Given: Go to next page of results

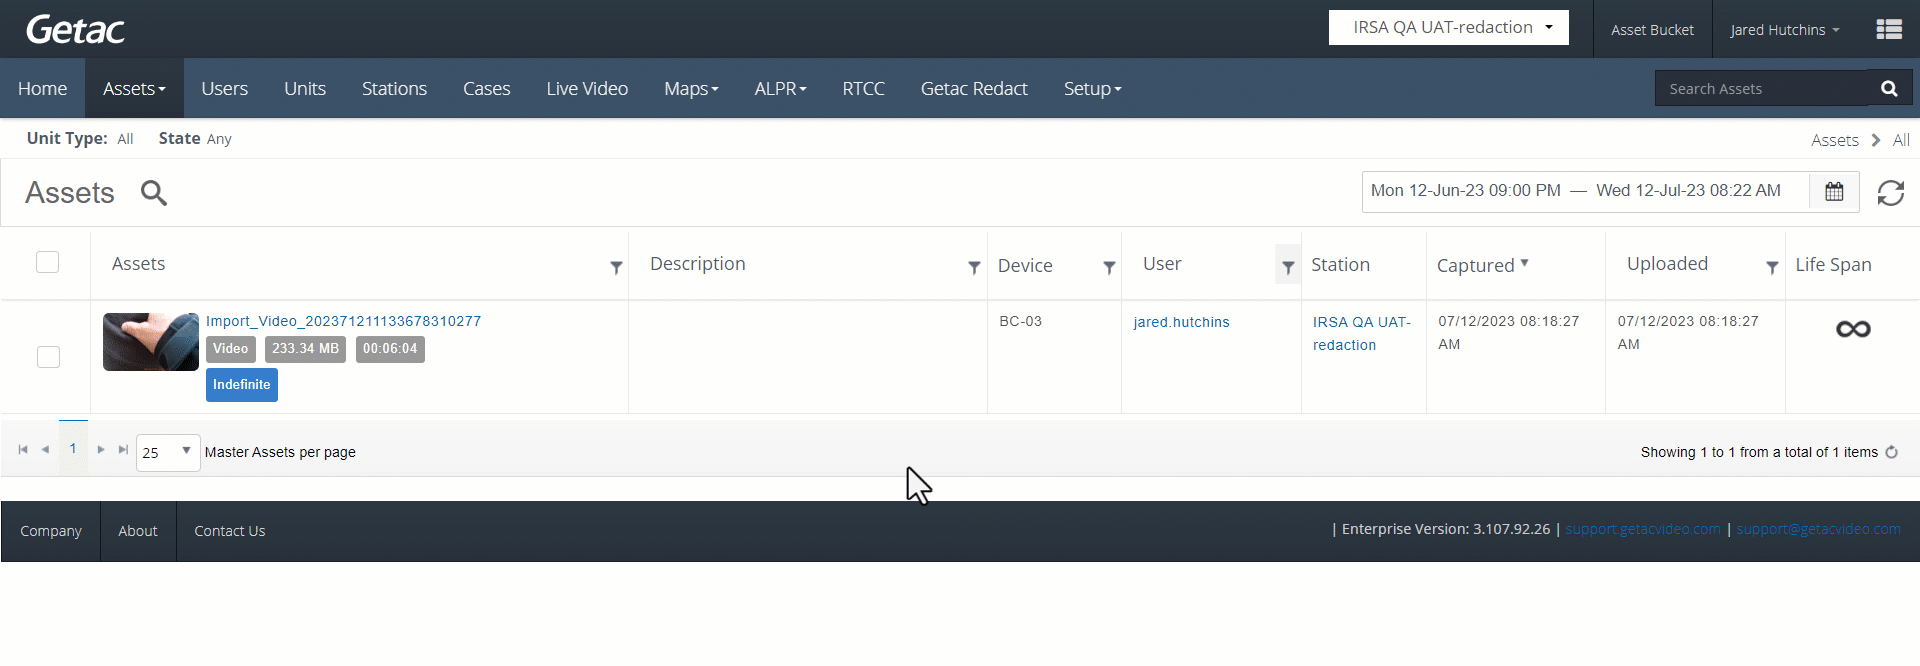Looking at the screenshot, I should [x=101, y=450].
